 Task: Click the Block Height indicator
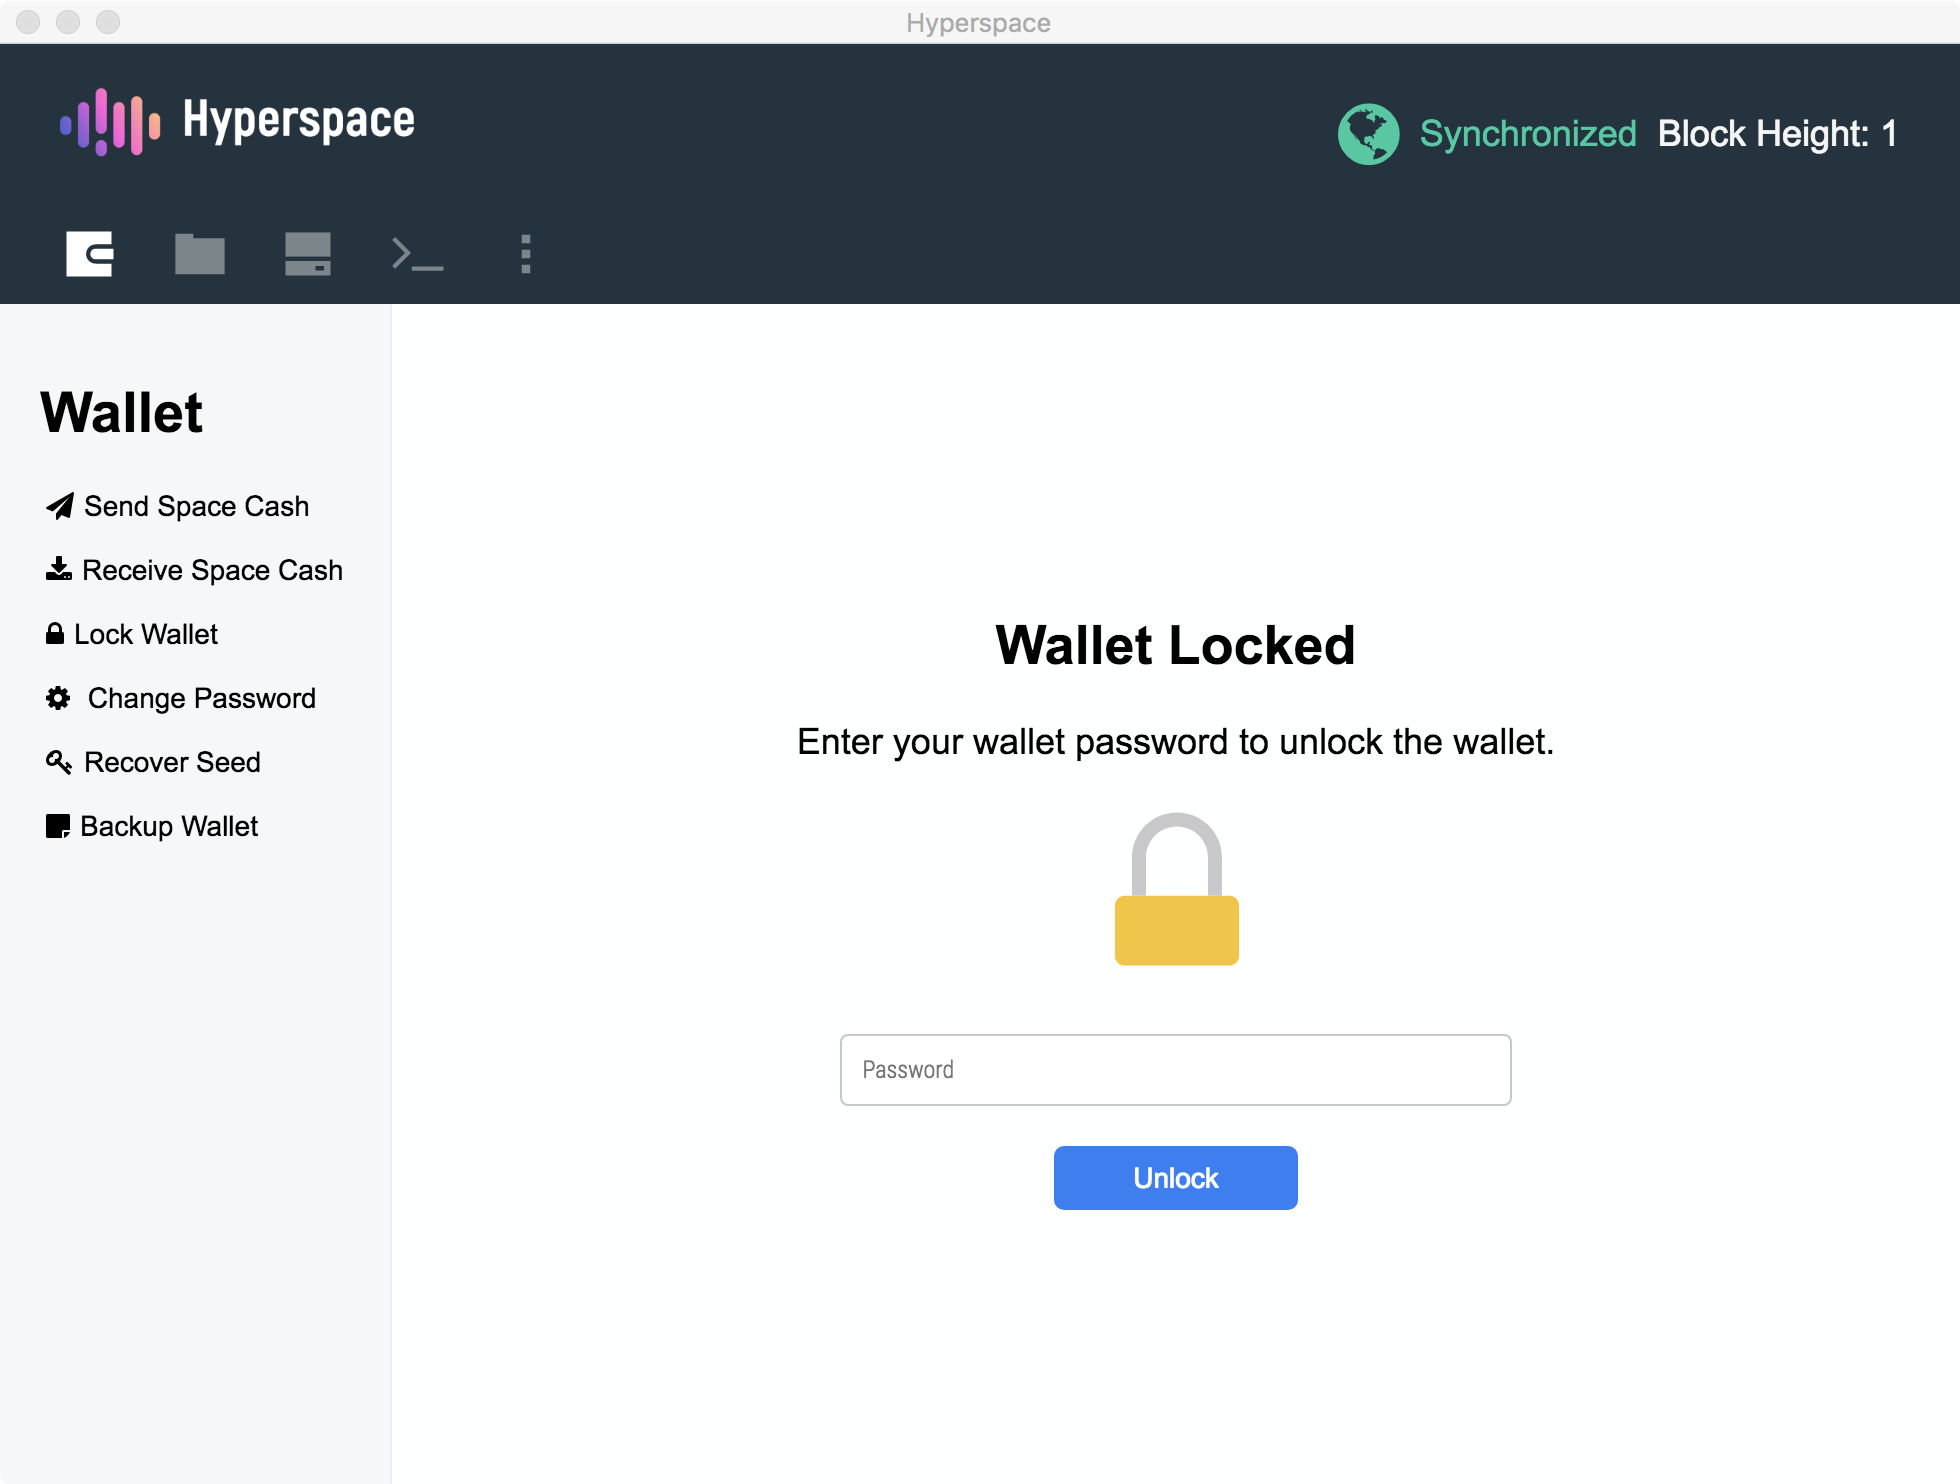[x=1777, y=134]
